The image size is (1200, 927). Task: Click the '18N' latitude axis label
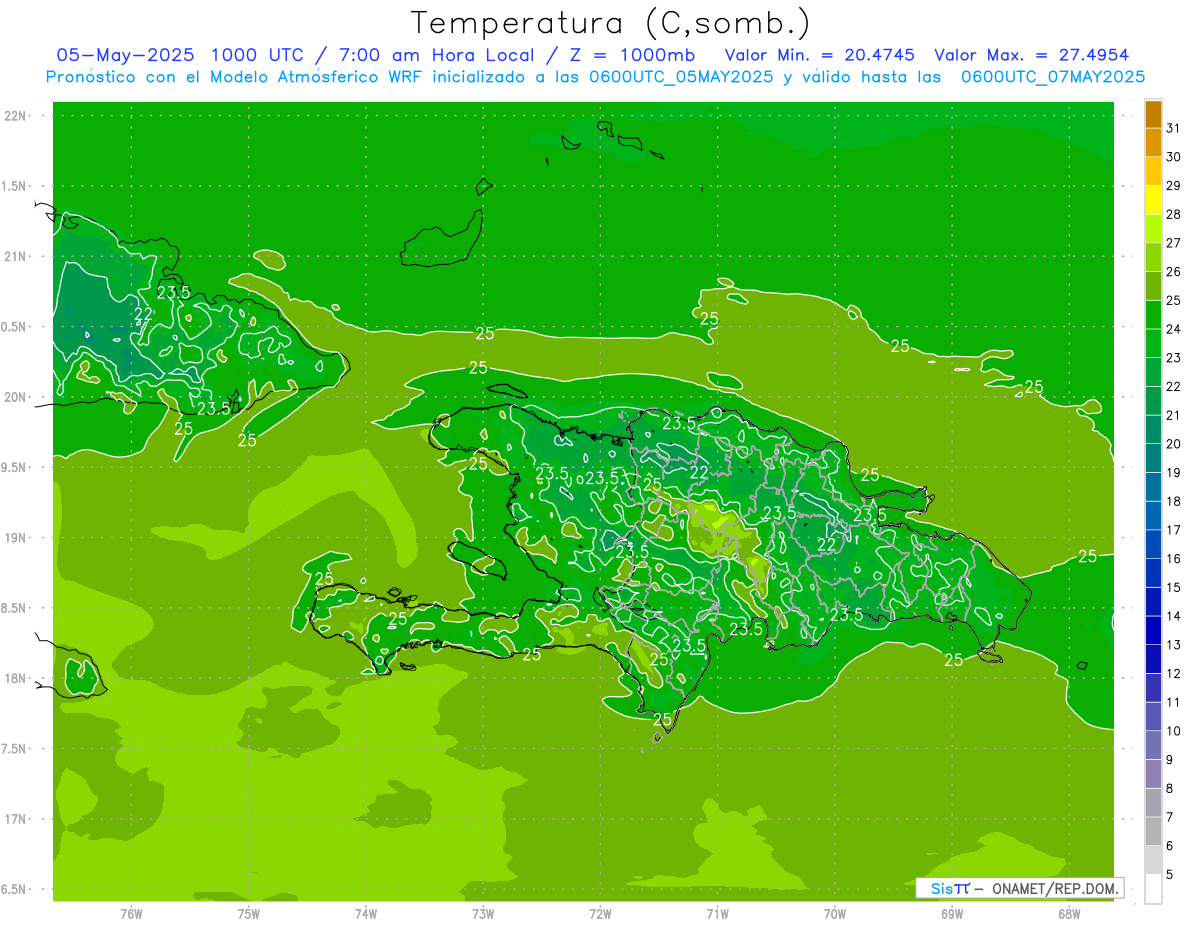(15, 678)
